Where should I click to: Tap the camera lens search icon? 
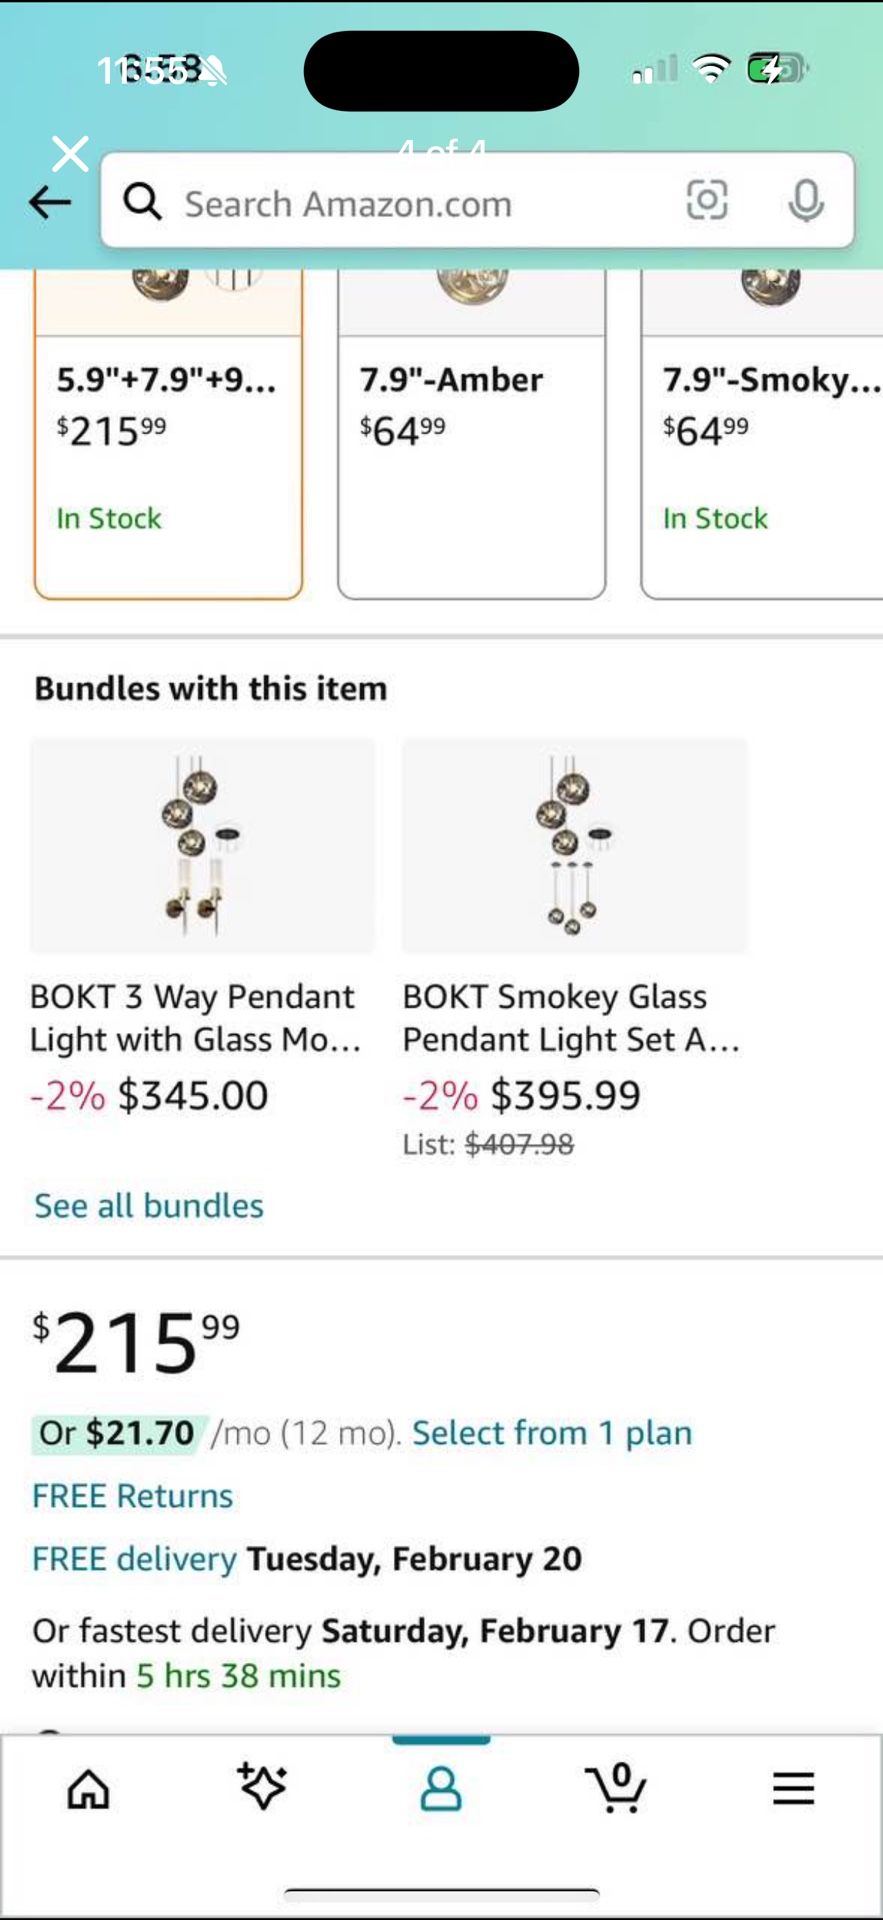(x=707, y=200)
